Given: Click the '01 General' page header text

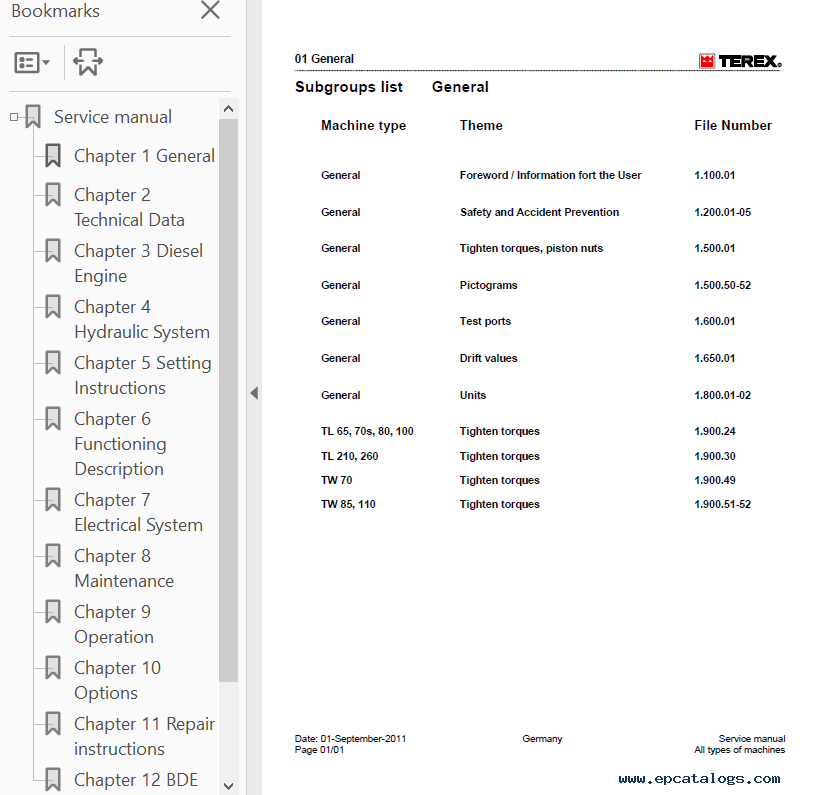Looking at the screenshot, I should pos(324,59).
